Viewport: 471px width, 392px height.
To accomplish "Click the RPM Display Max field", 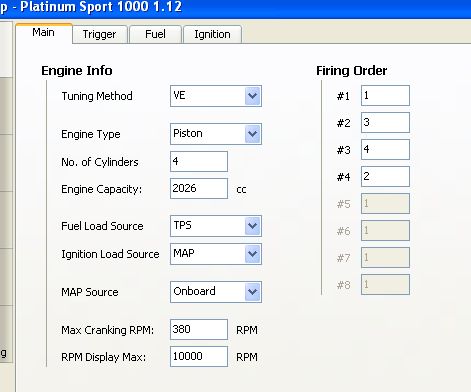I will tap(199, 357).
